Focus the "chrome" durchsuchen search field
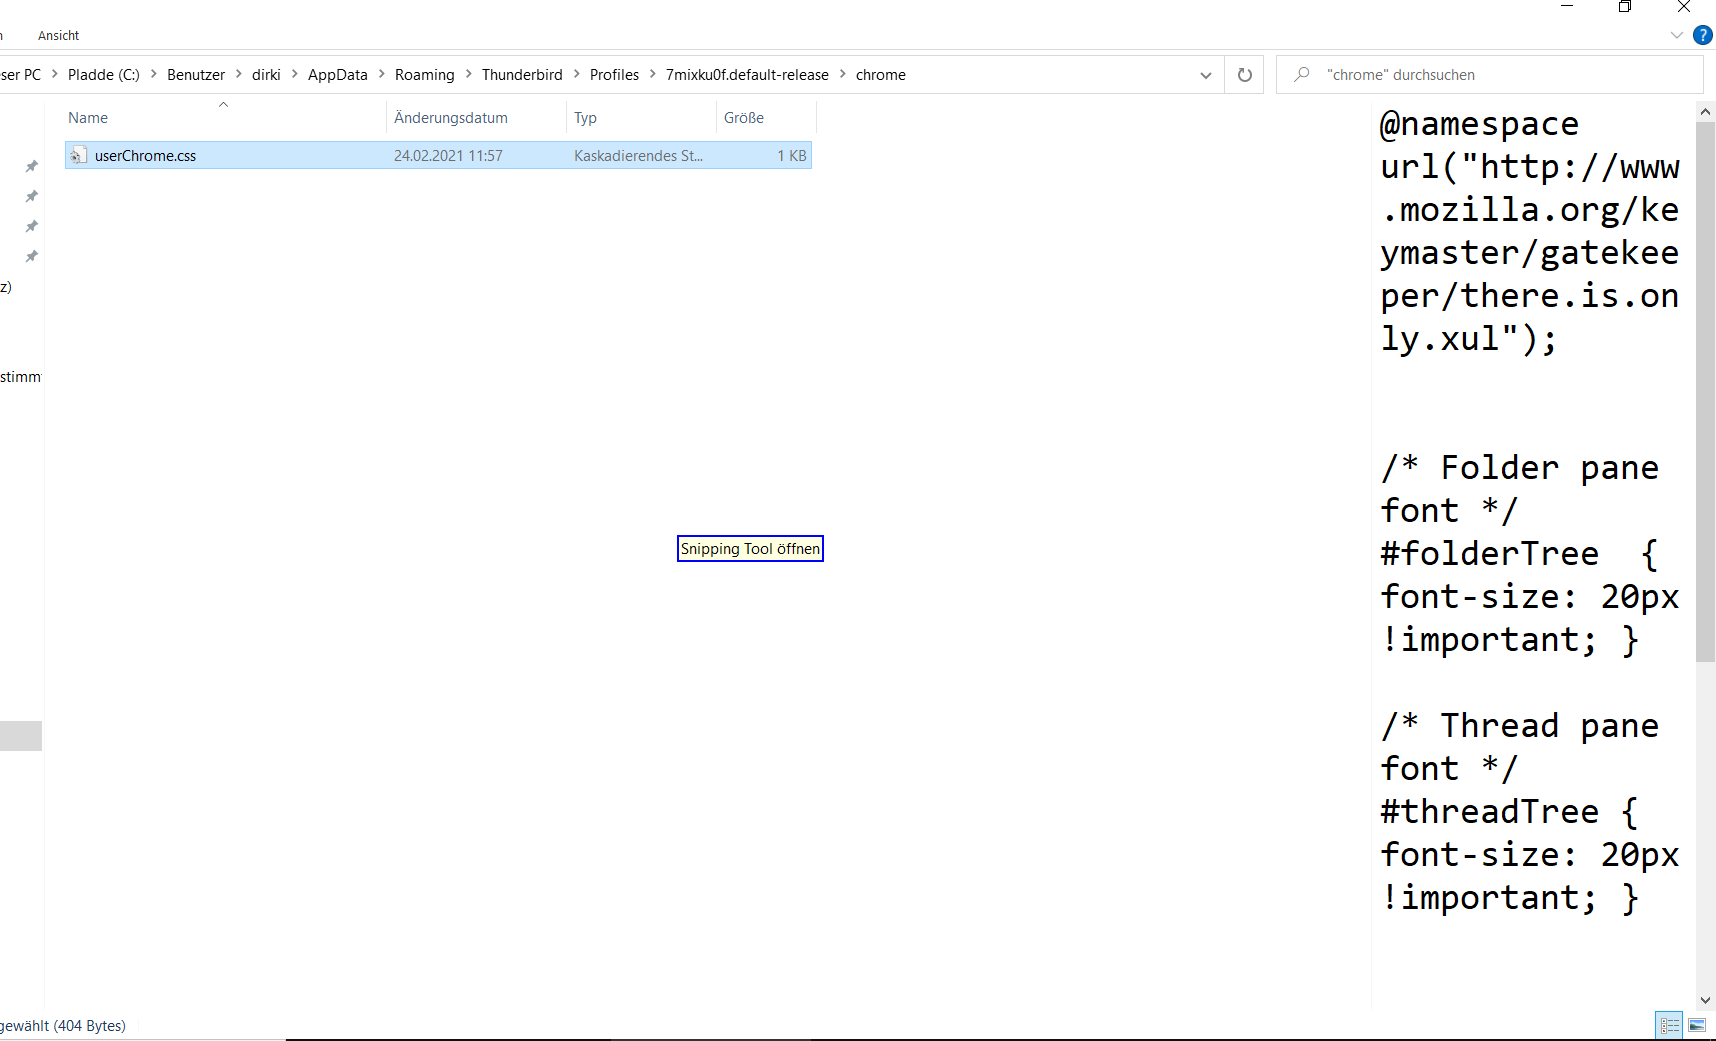Viewport: 1716px width, 1041px height. [1490, 75]
